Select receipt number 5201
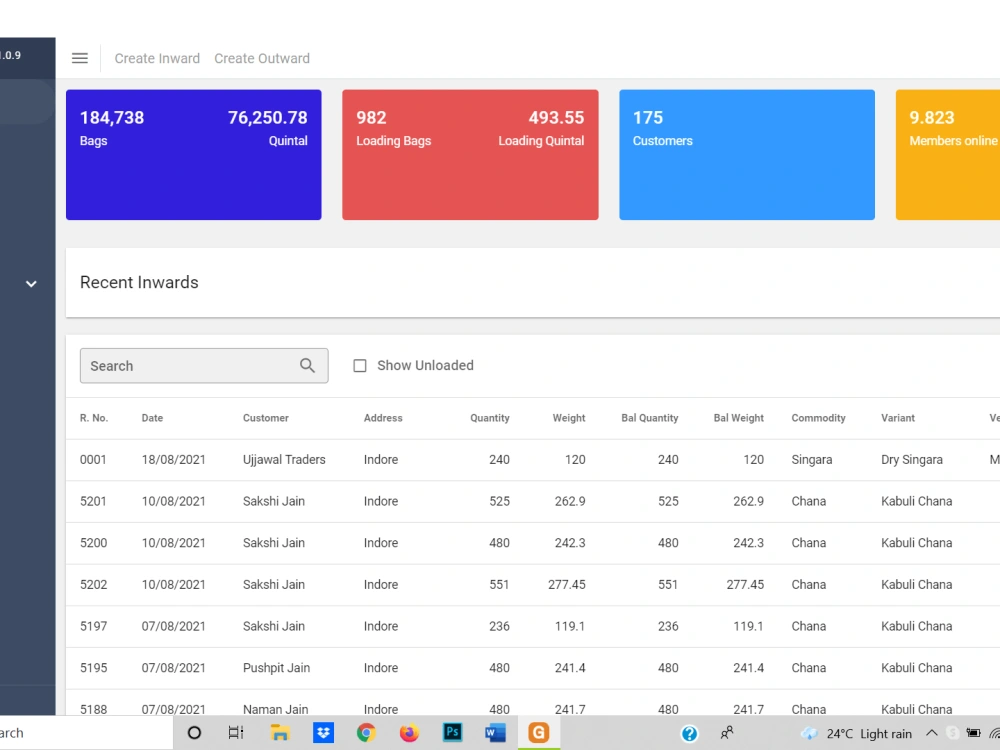1000x750 pixels. pos(93,501)
